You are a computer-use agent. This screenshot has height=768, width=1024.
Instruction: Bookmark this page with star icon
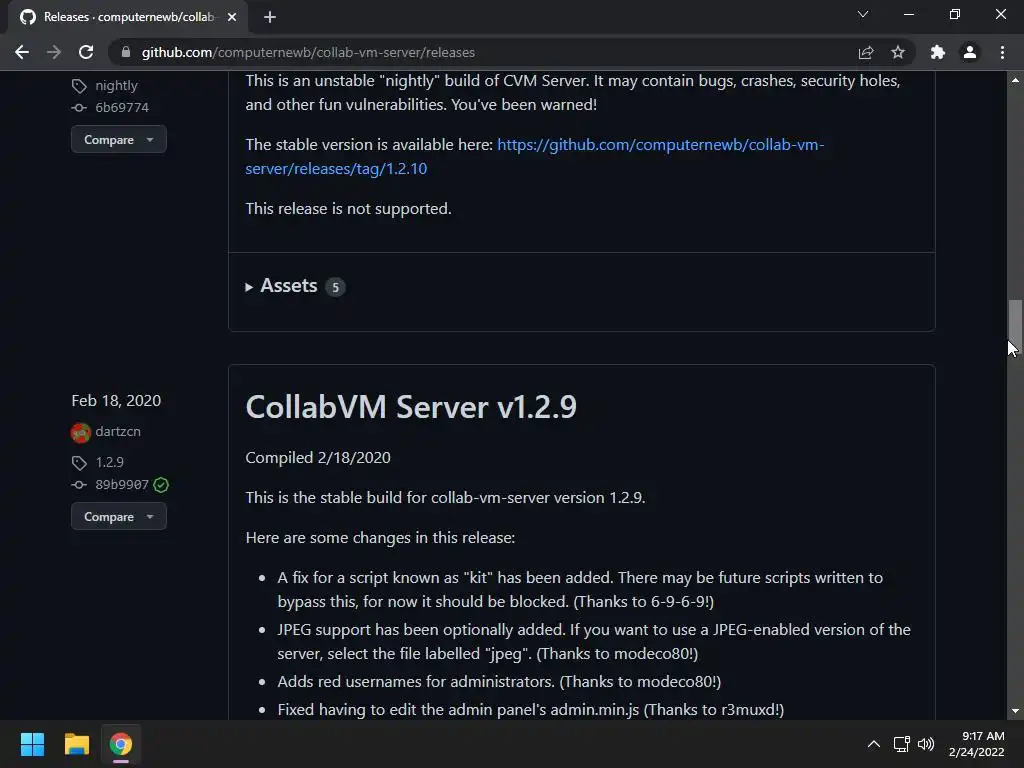pyautogui.click(x=898, y=52)
